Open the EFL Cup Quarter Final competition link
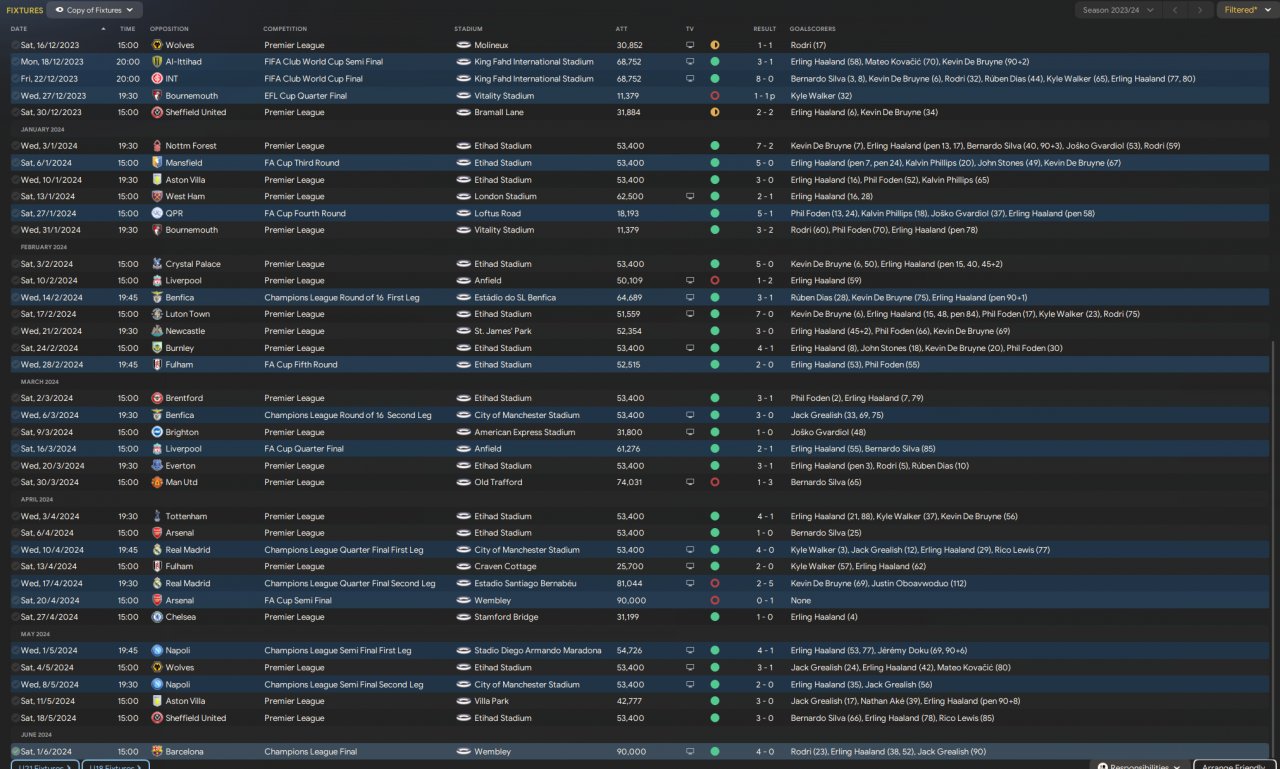The height and width of the screenshot is (769, 1280). 306,96
